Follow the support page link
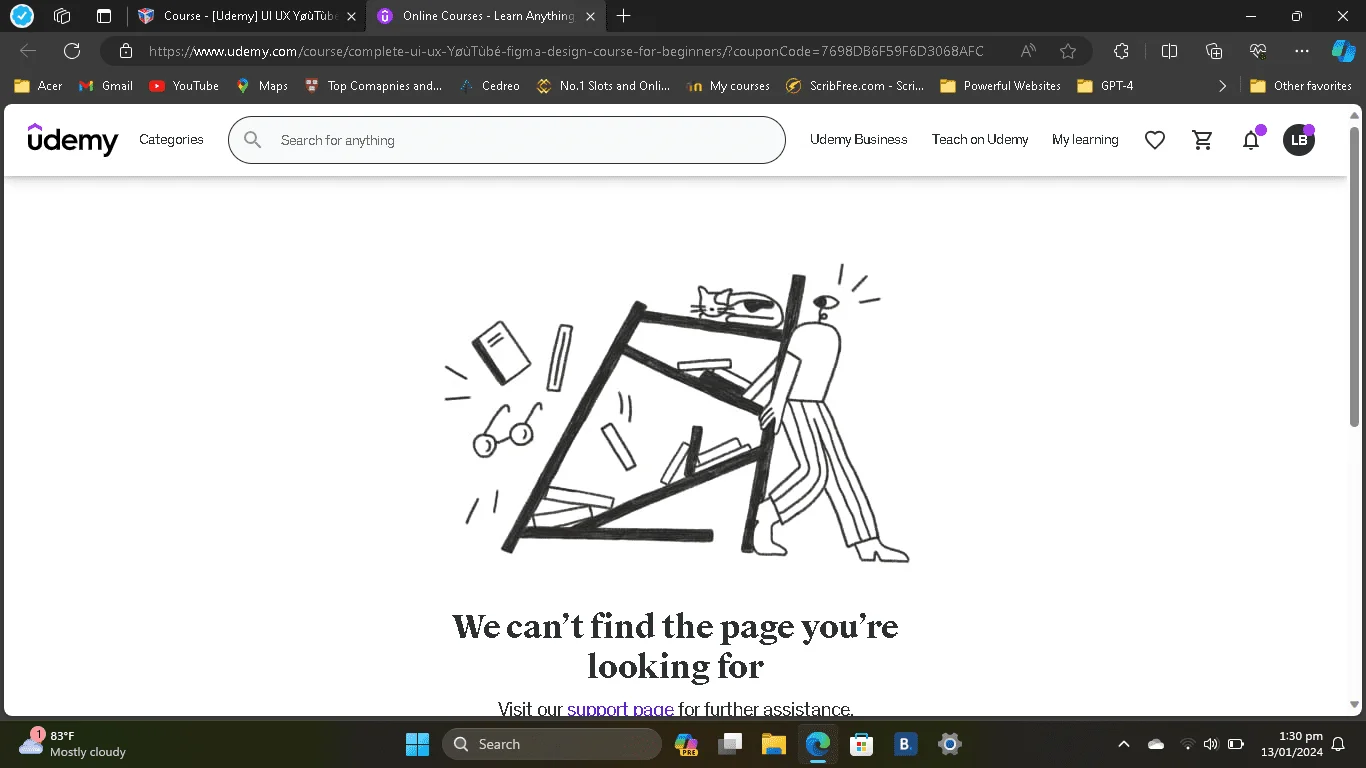The height and width of the screenshot is (768, 1366). click(x=620, y=709)
